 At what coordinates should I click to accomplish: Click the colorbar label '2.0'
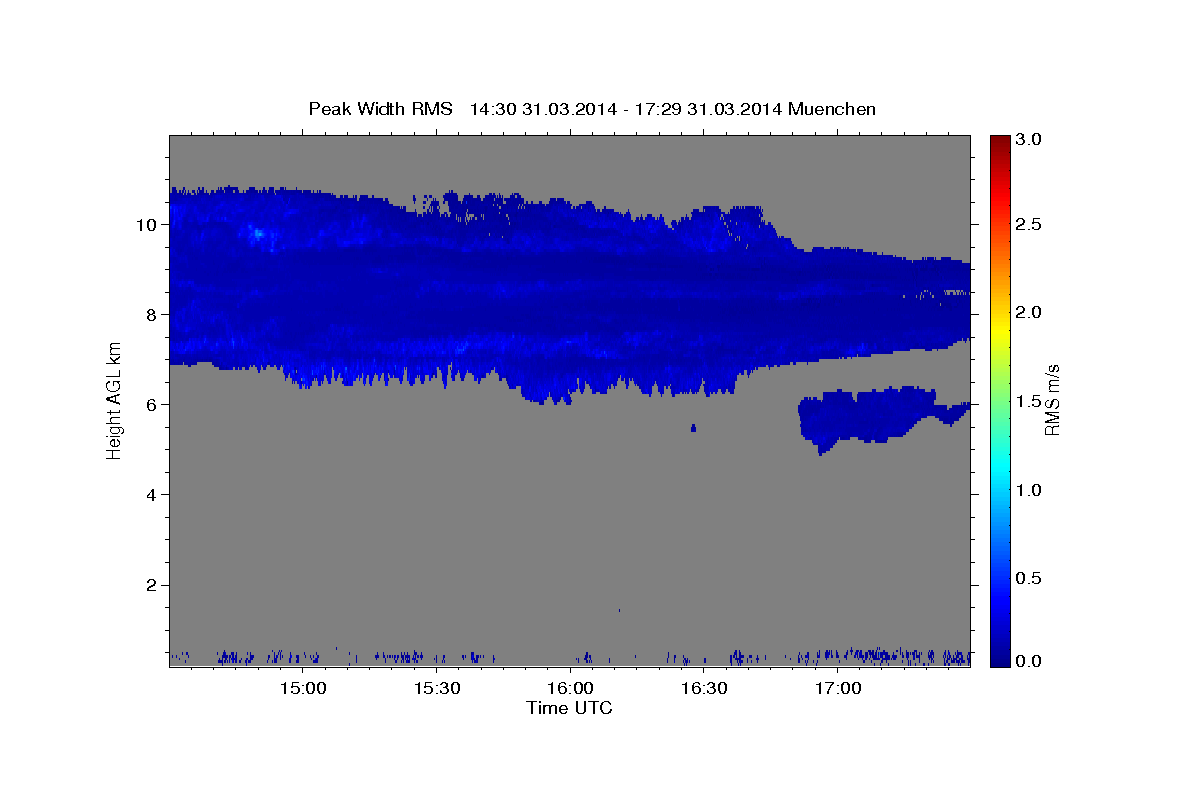[1029, 312]
